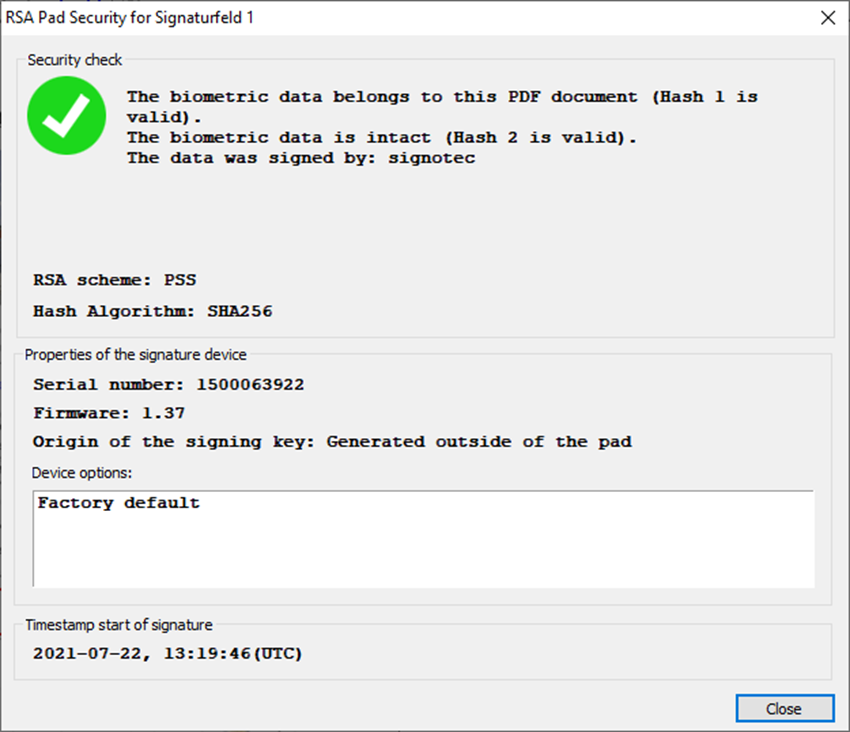Click the Hash Algorithm SHA256 text
Screen dimensions: 850x732
152,311
